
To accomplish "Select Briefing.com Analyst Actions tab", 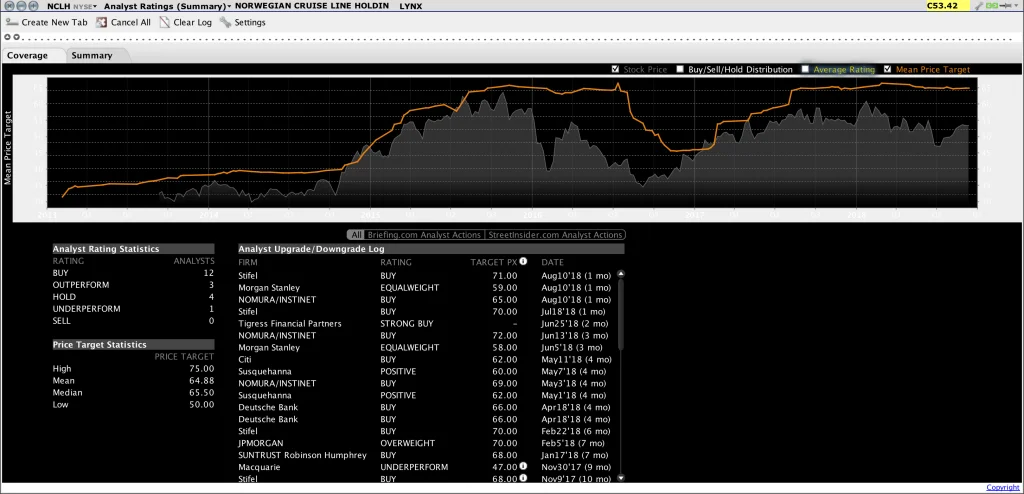I will pyautogui.click(x=424, y=235).
